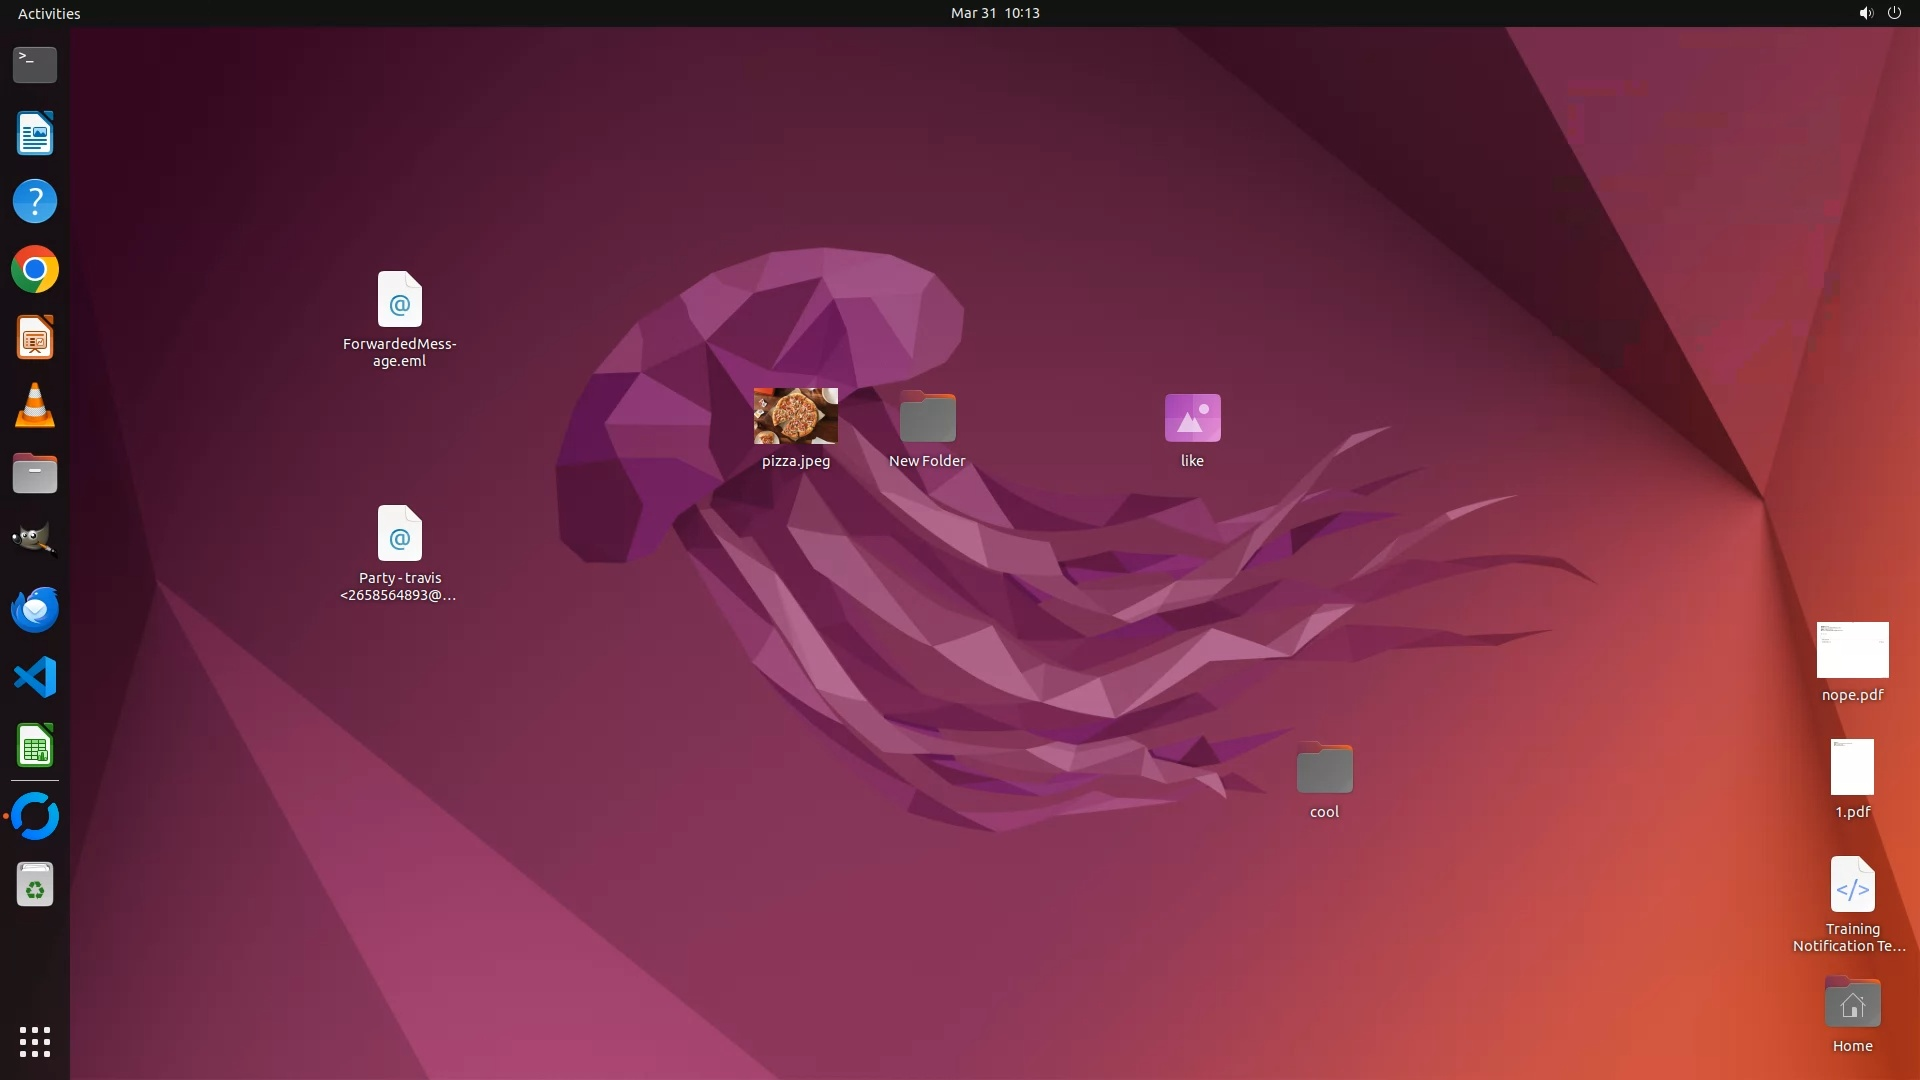Click Activities in top bar
The width and height of the screenshot is (1920, 1080).
click(x=49, y=13)
